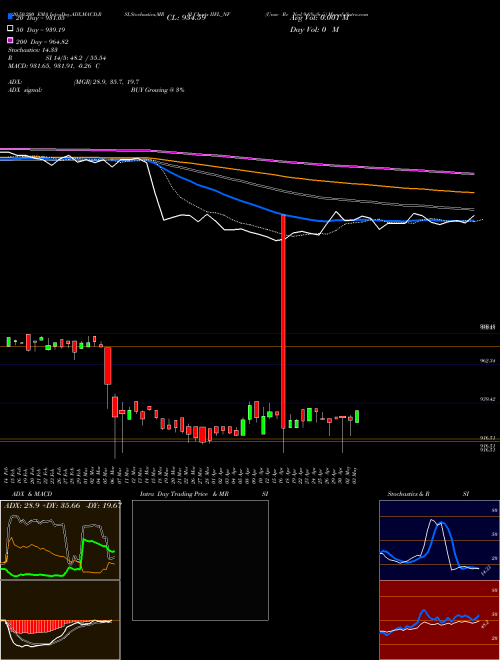Click the 'Stochastics: 14.33' reading
The image size is (500, 660).
(x=33, y=50)
